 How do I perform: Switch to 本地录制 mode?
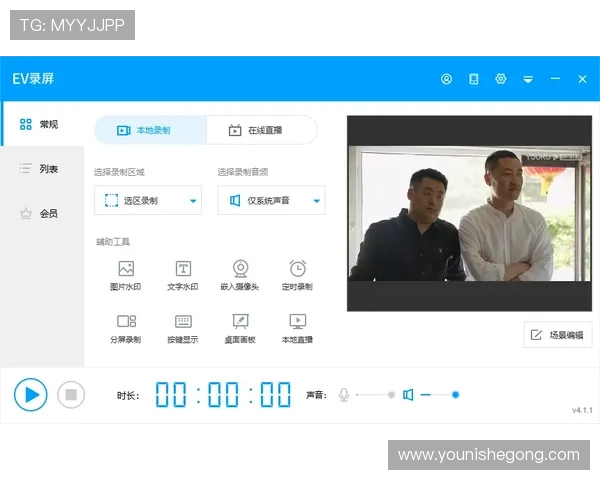point(150,130)
